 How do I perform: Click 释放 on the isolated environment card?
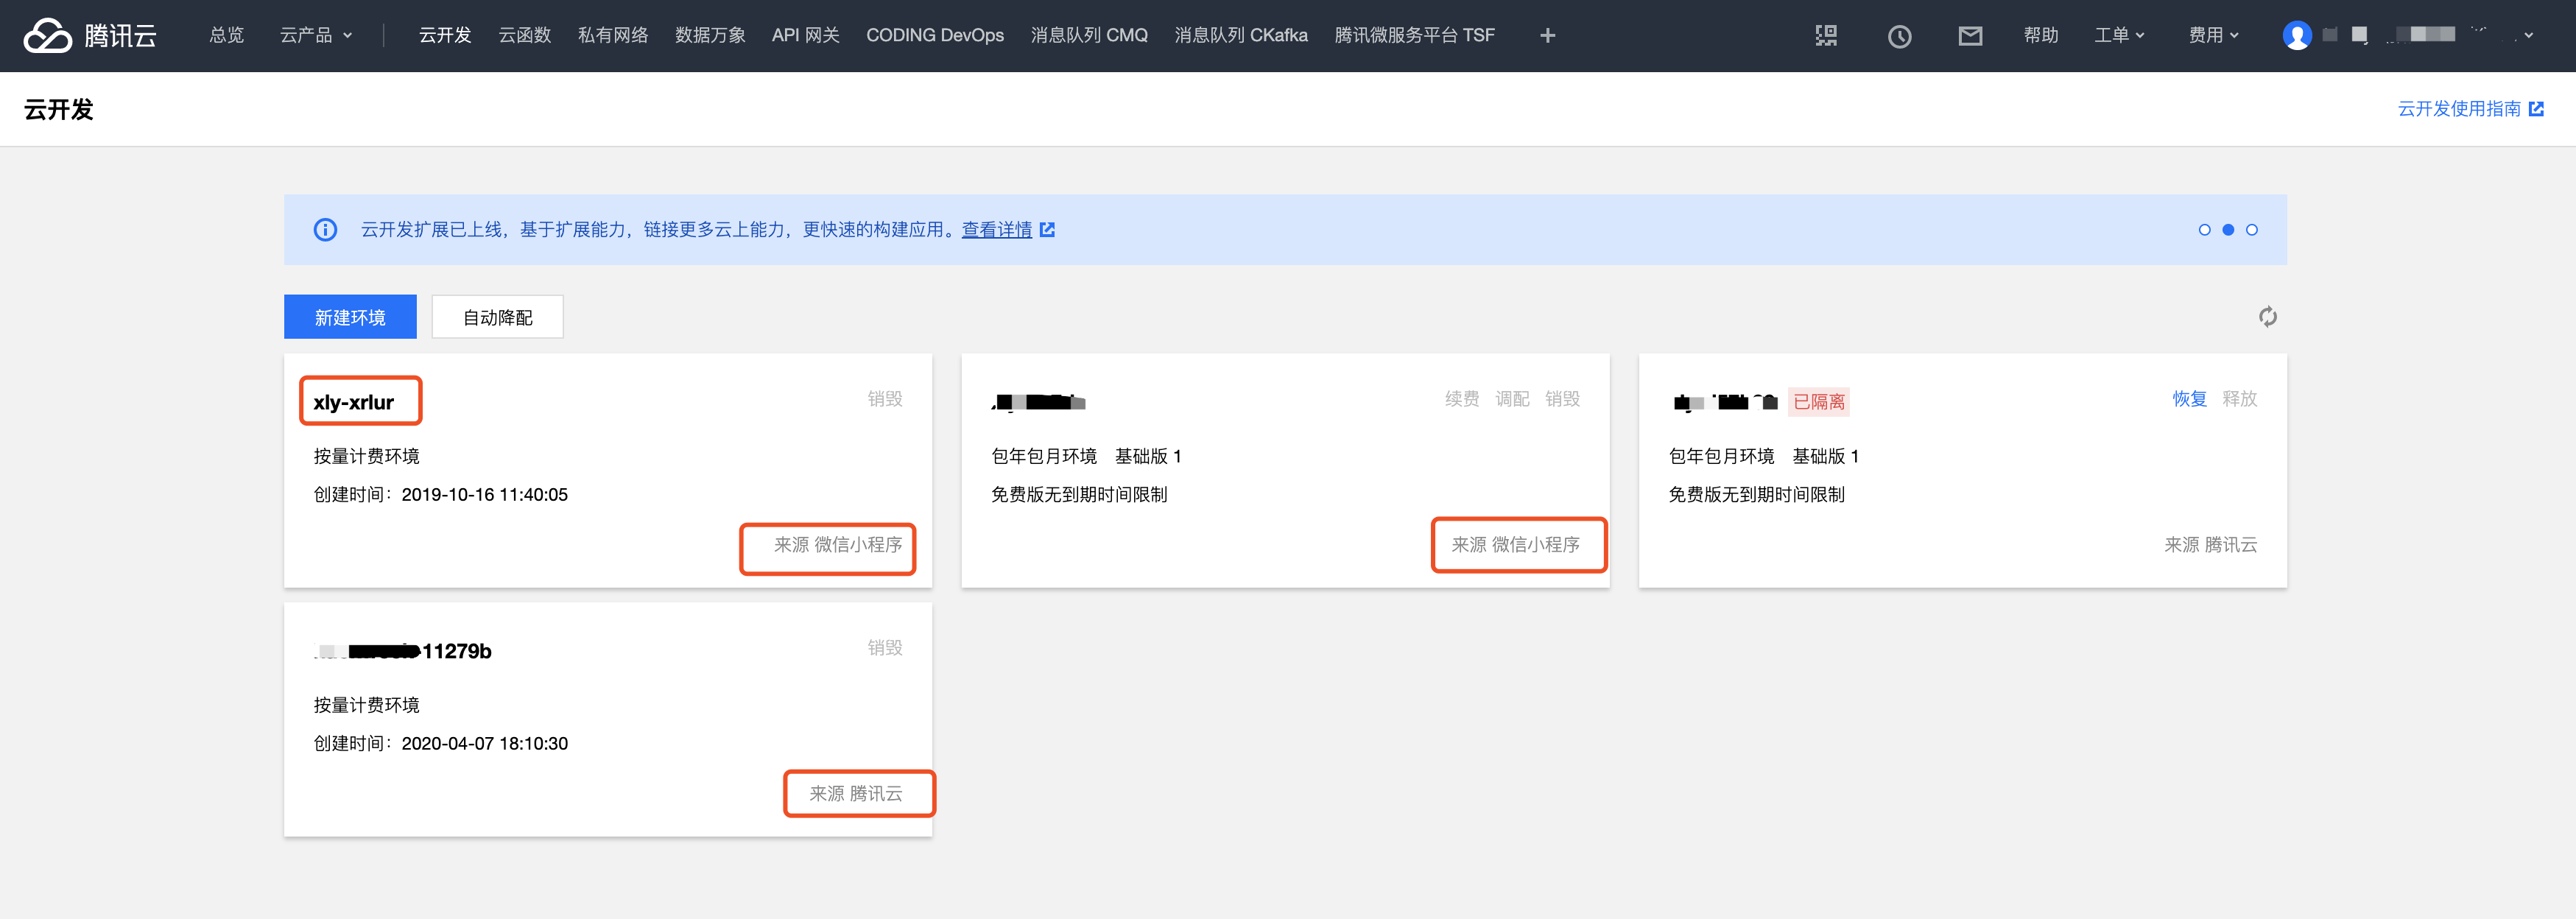2240,399
